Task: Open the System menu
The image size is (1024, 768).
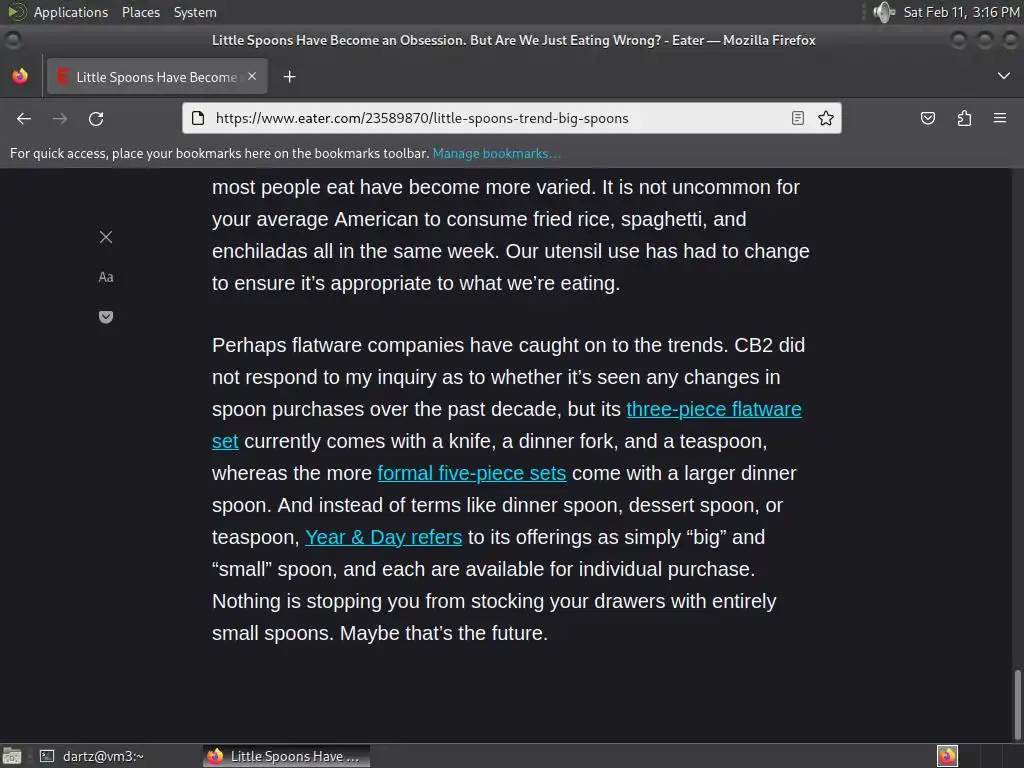Action: (x=195, y=12)
